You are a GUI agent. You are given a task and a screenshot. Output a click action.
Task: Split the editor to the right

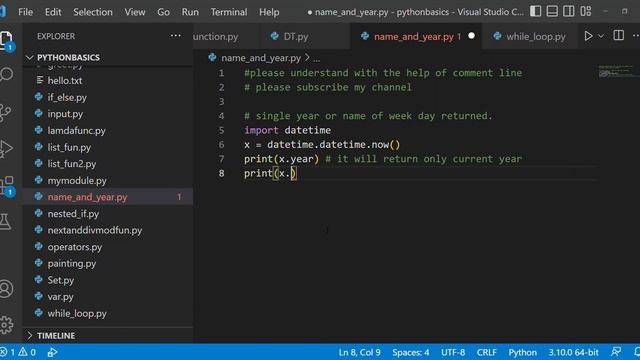point(618,36)
